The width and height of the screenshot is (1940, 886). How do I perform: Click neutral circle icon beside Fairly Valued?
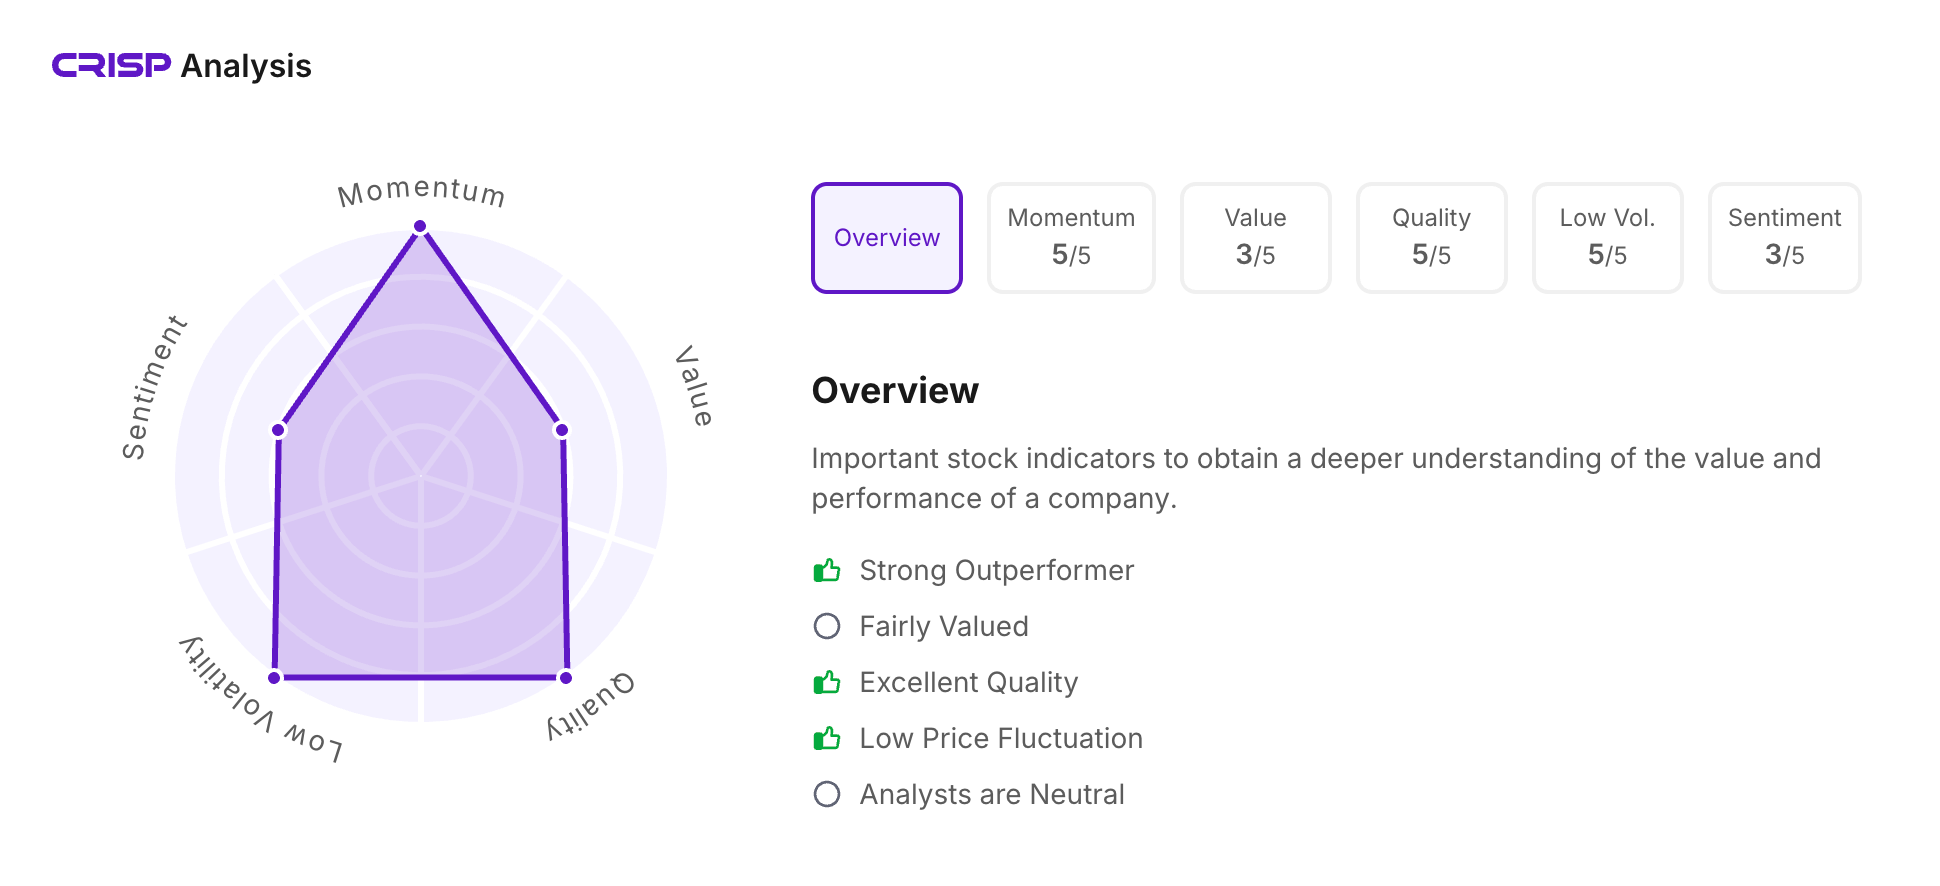pos(827,626)
